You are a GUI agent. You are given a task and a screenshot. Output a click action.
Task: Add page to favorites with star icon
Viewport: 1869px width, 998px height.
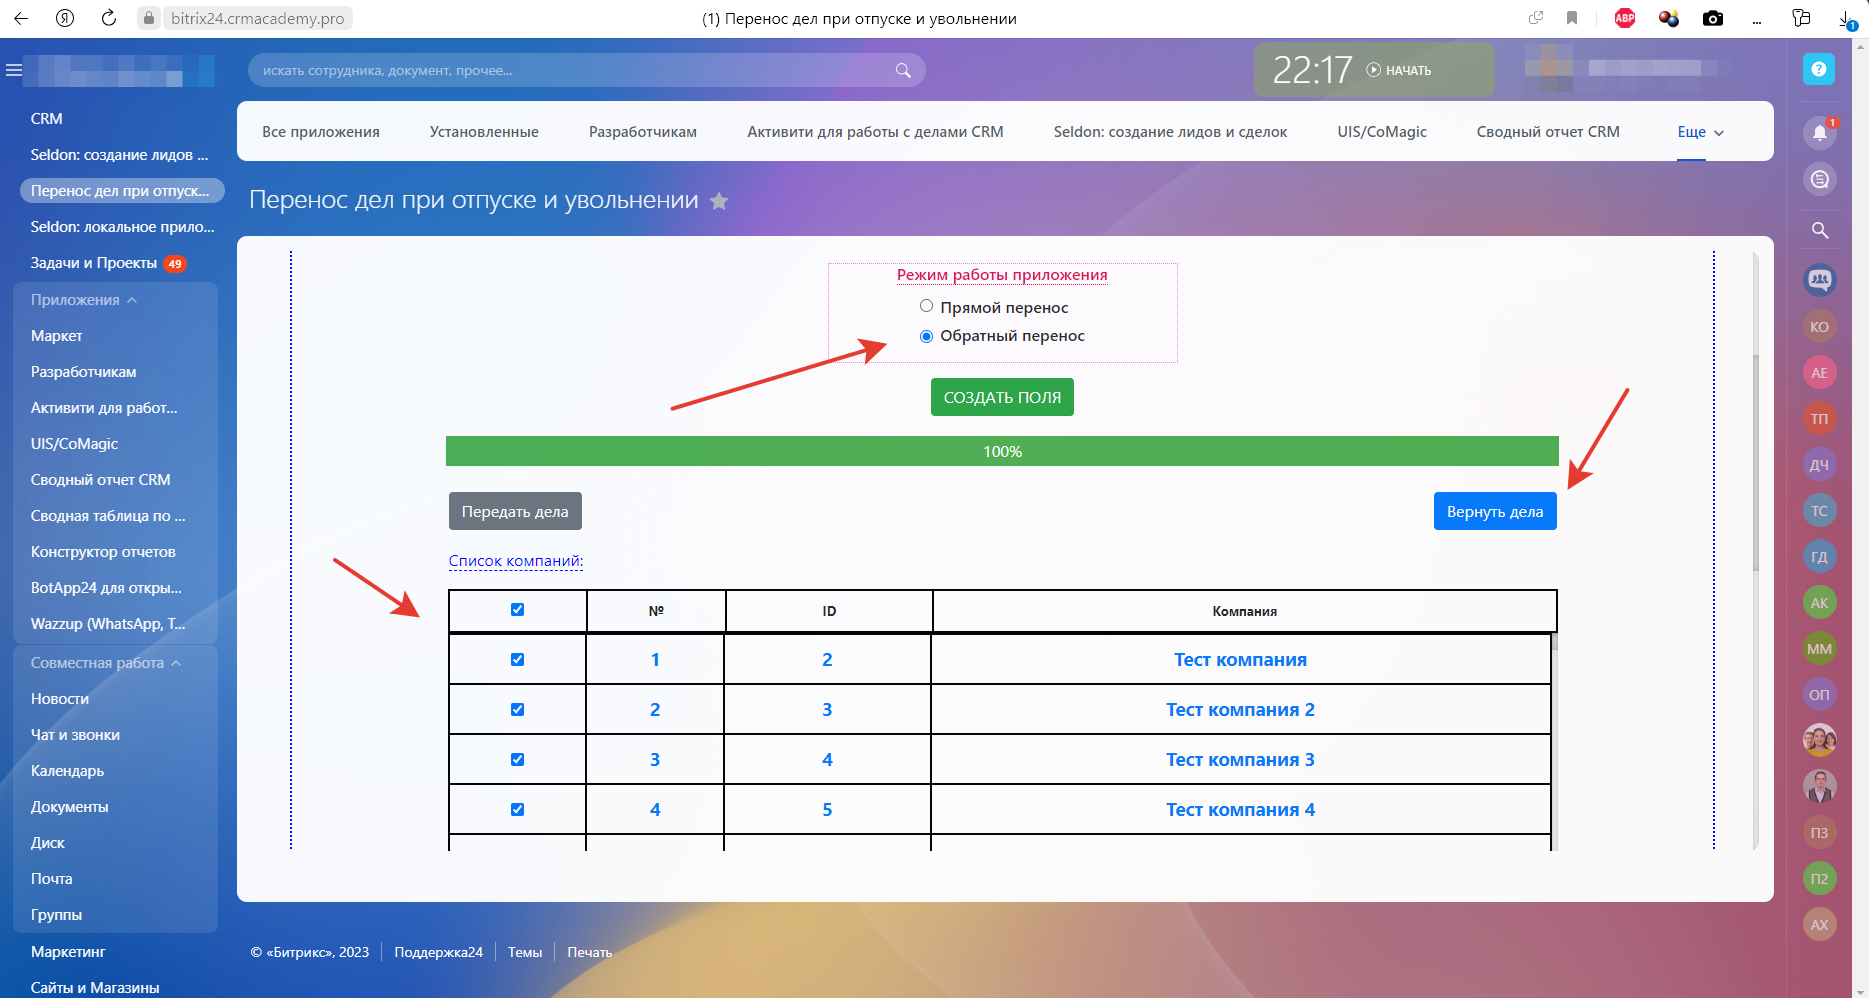(x=719, y=201)
